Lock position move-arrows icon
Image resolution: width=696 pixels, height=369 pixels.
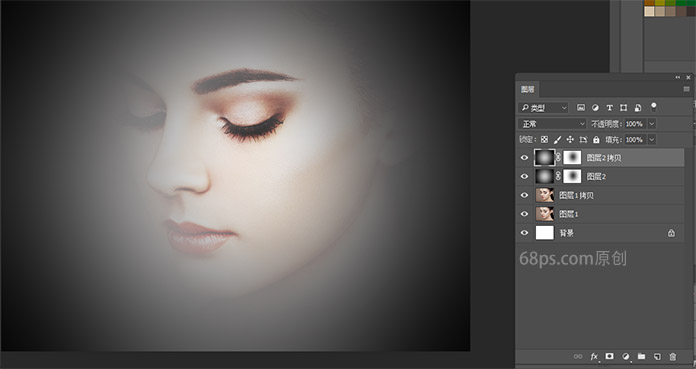(570, 139)
